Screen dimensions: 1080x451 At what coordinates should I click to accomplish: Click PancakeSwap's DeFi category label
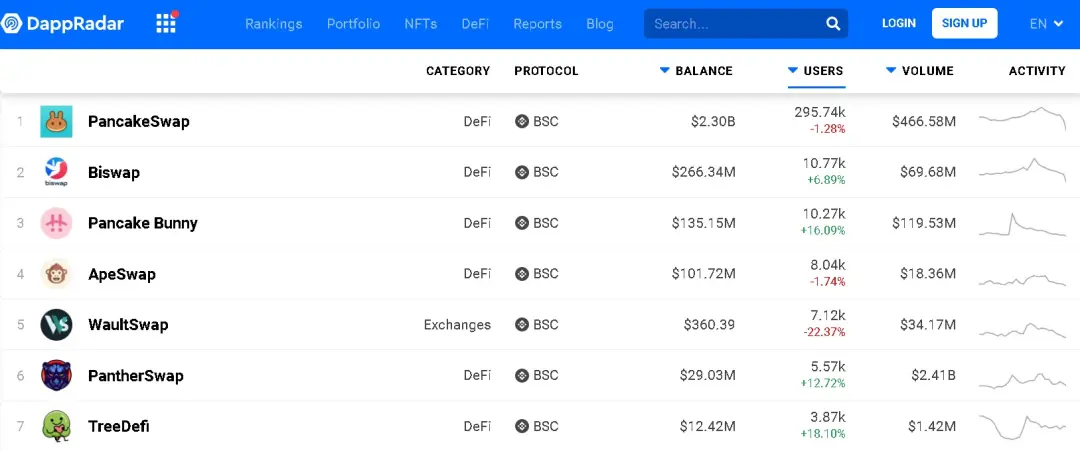coord(477,122)
